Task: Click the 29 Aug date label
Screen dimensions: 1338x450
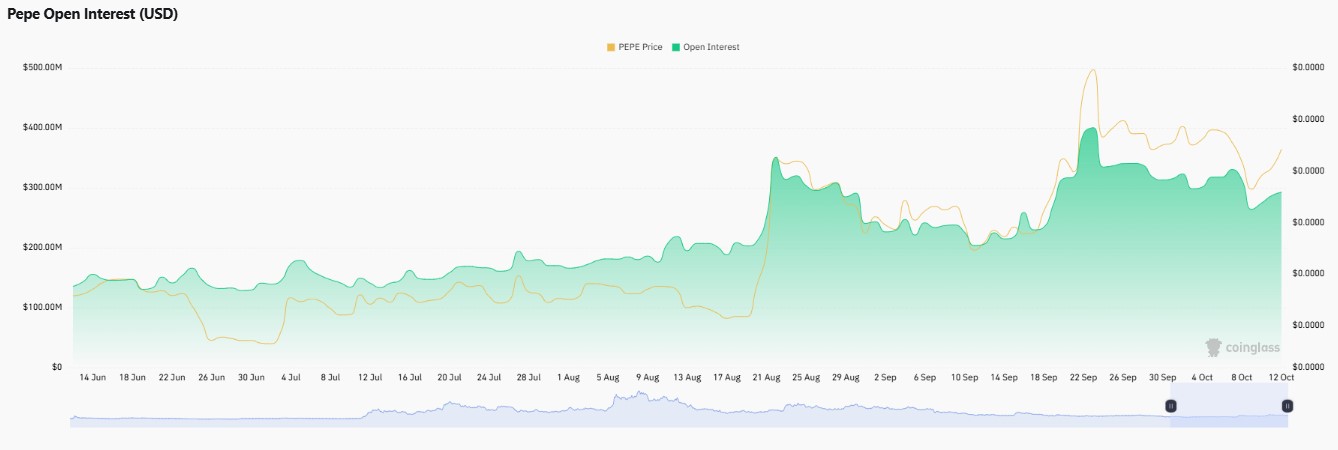Action: [x=846, y=377]
